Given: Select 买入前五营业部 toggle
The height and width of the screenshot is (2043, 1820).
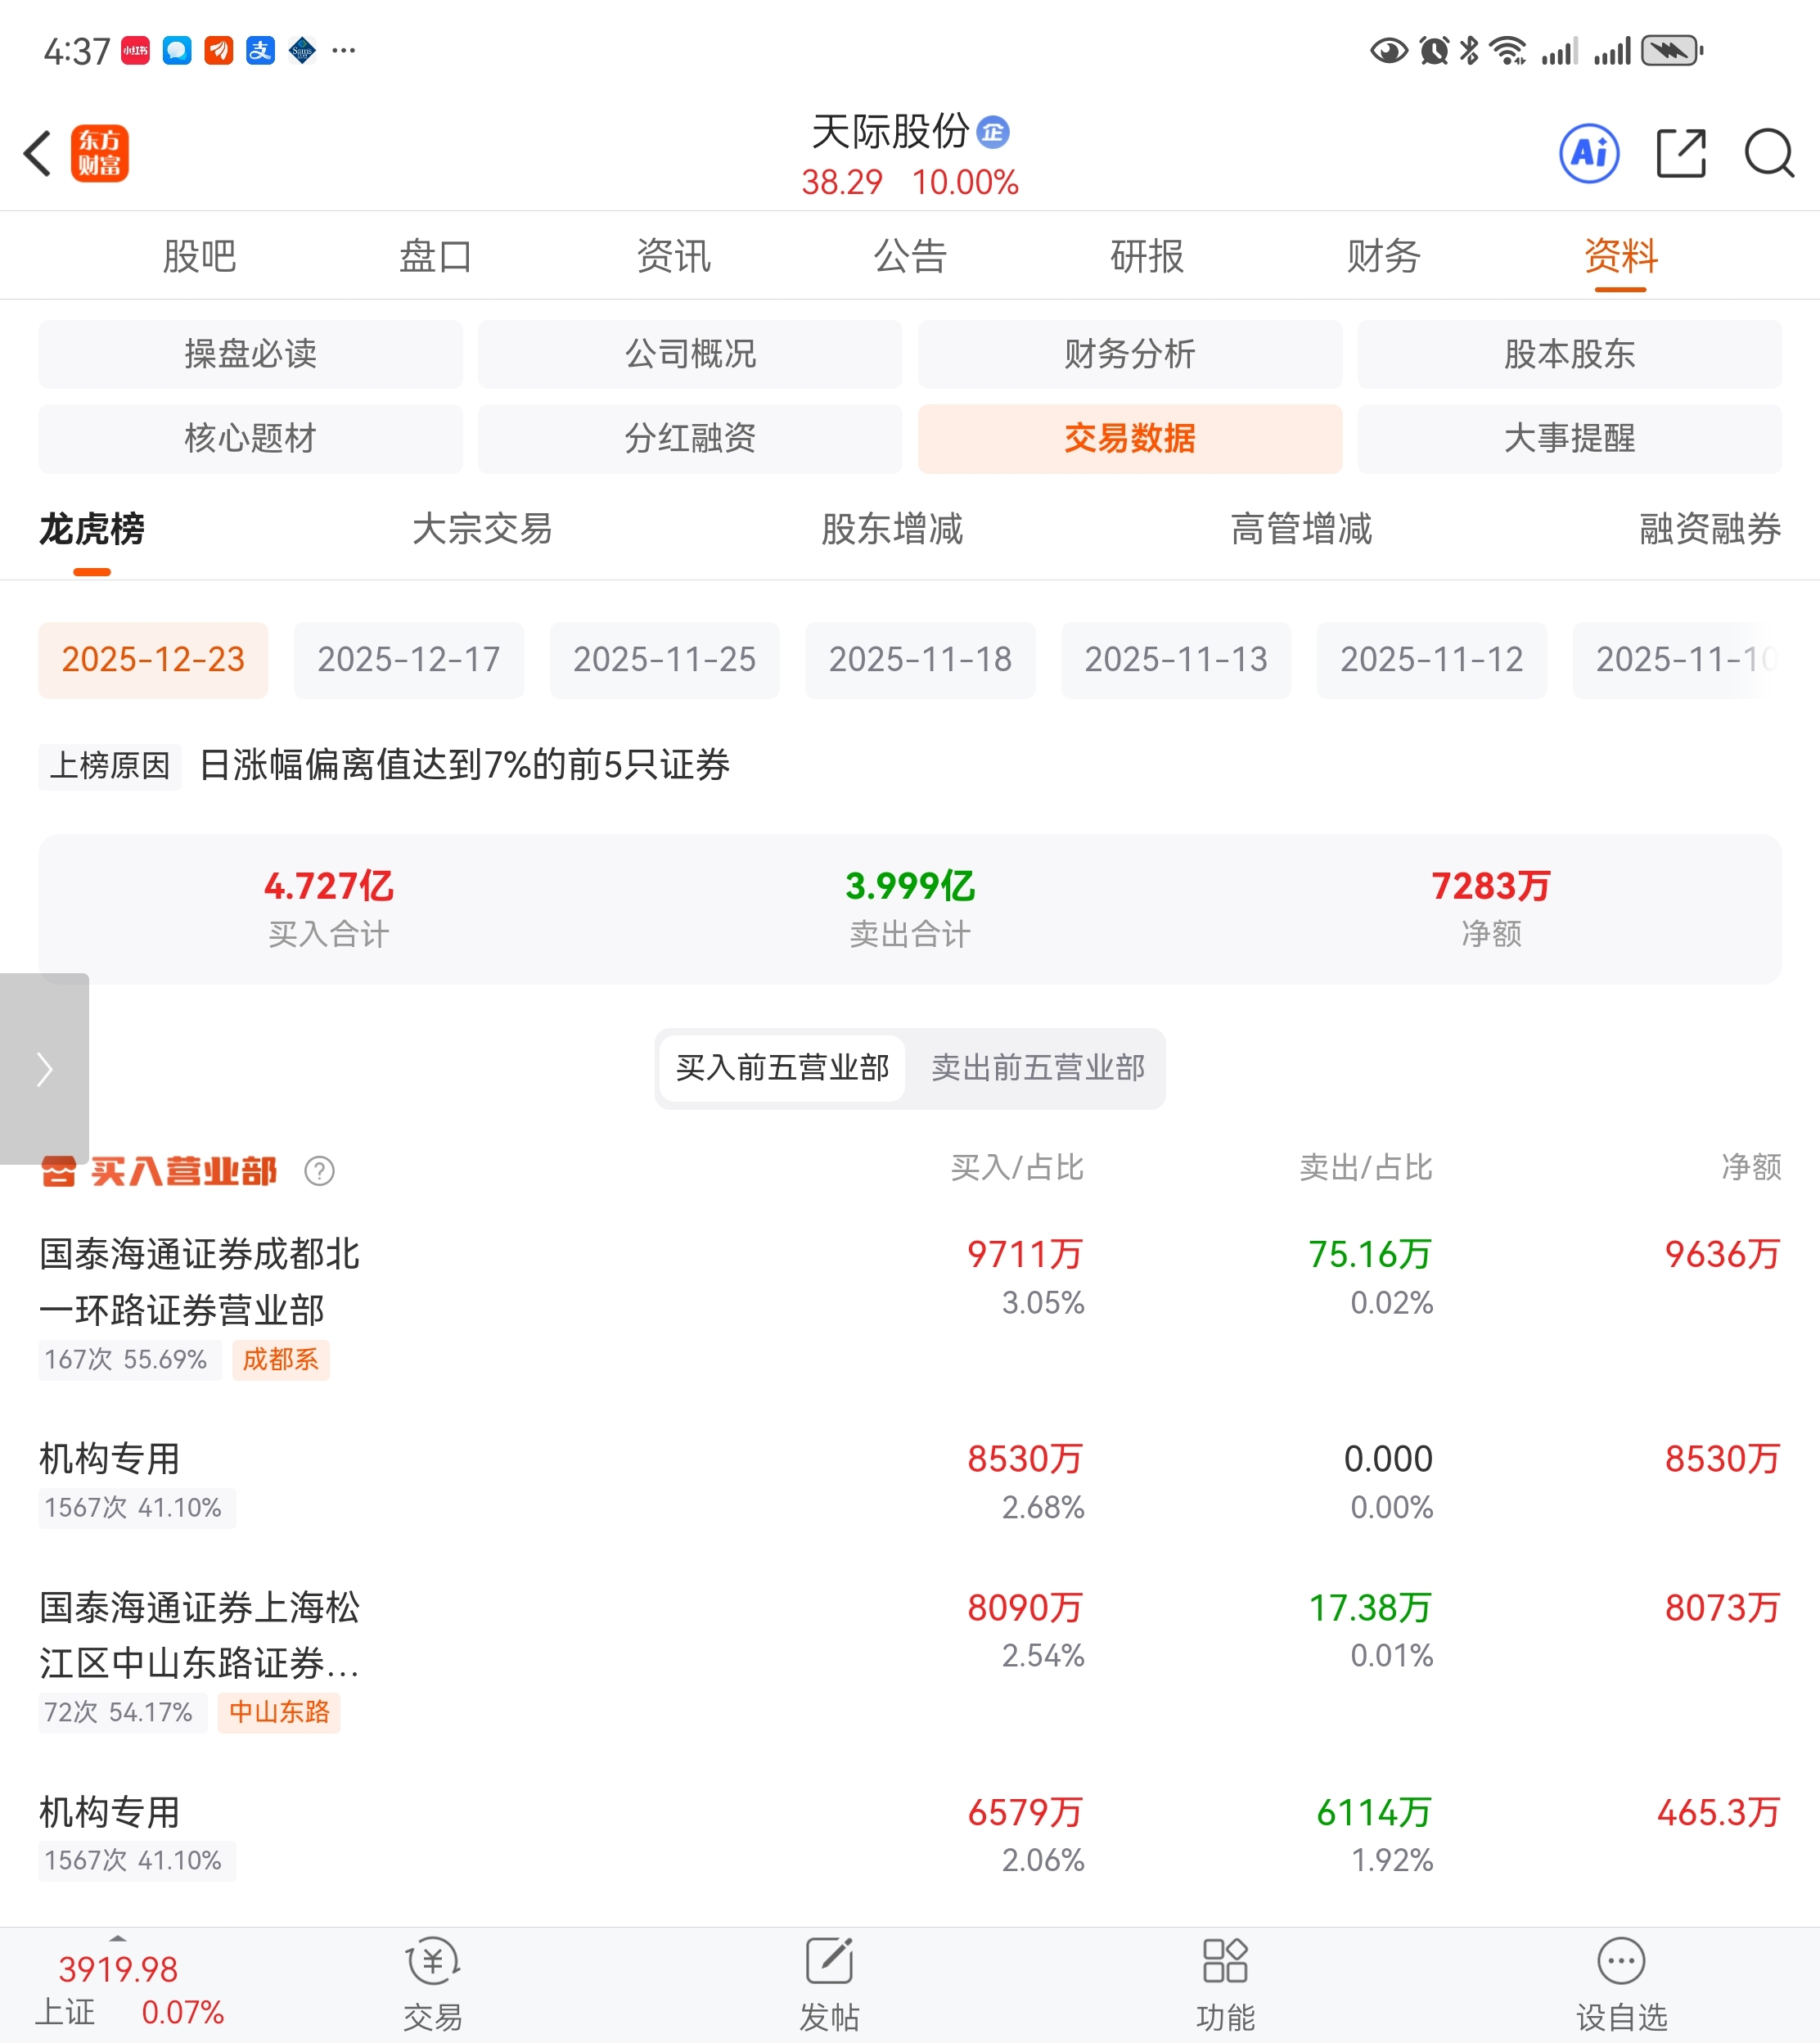Looking at the screenshot, I should [x=782, y=1068].
